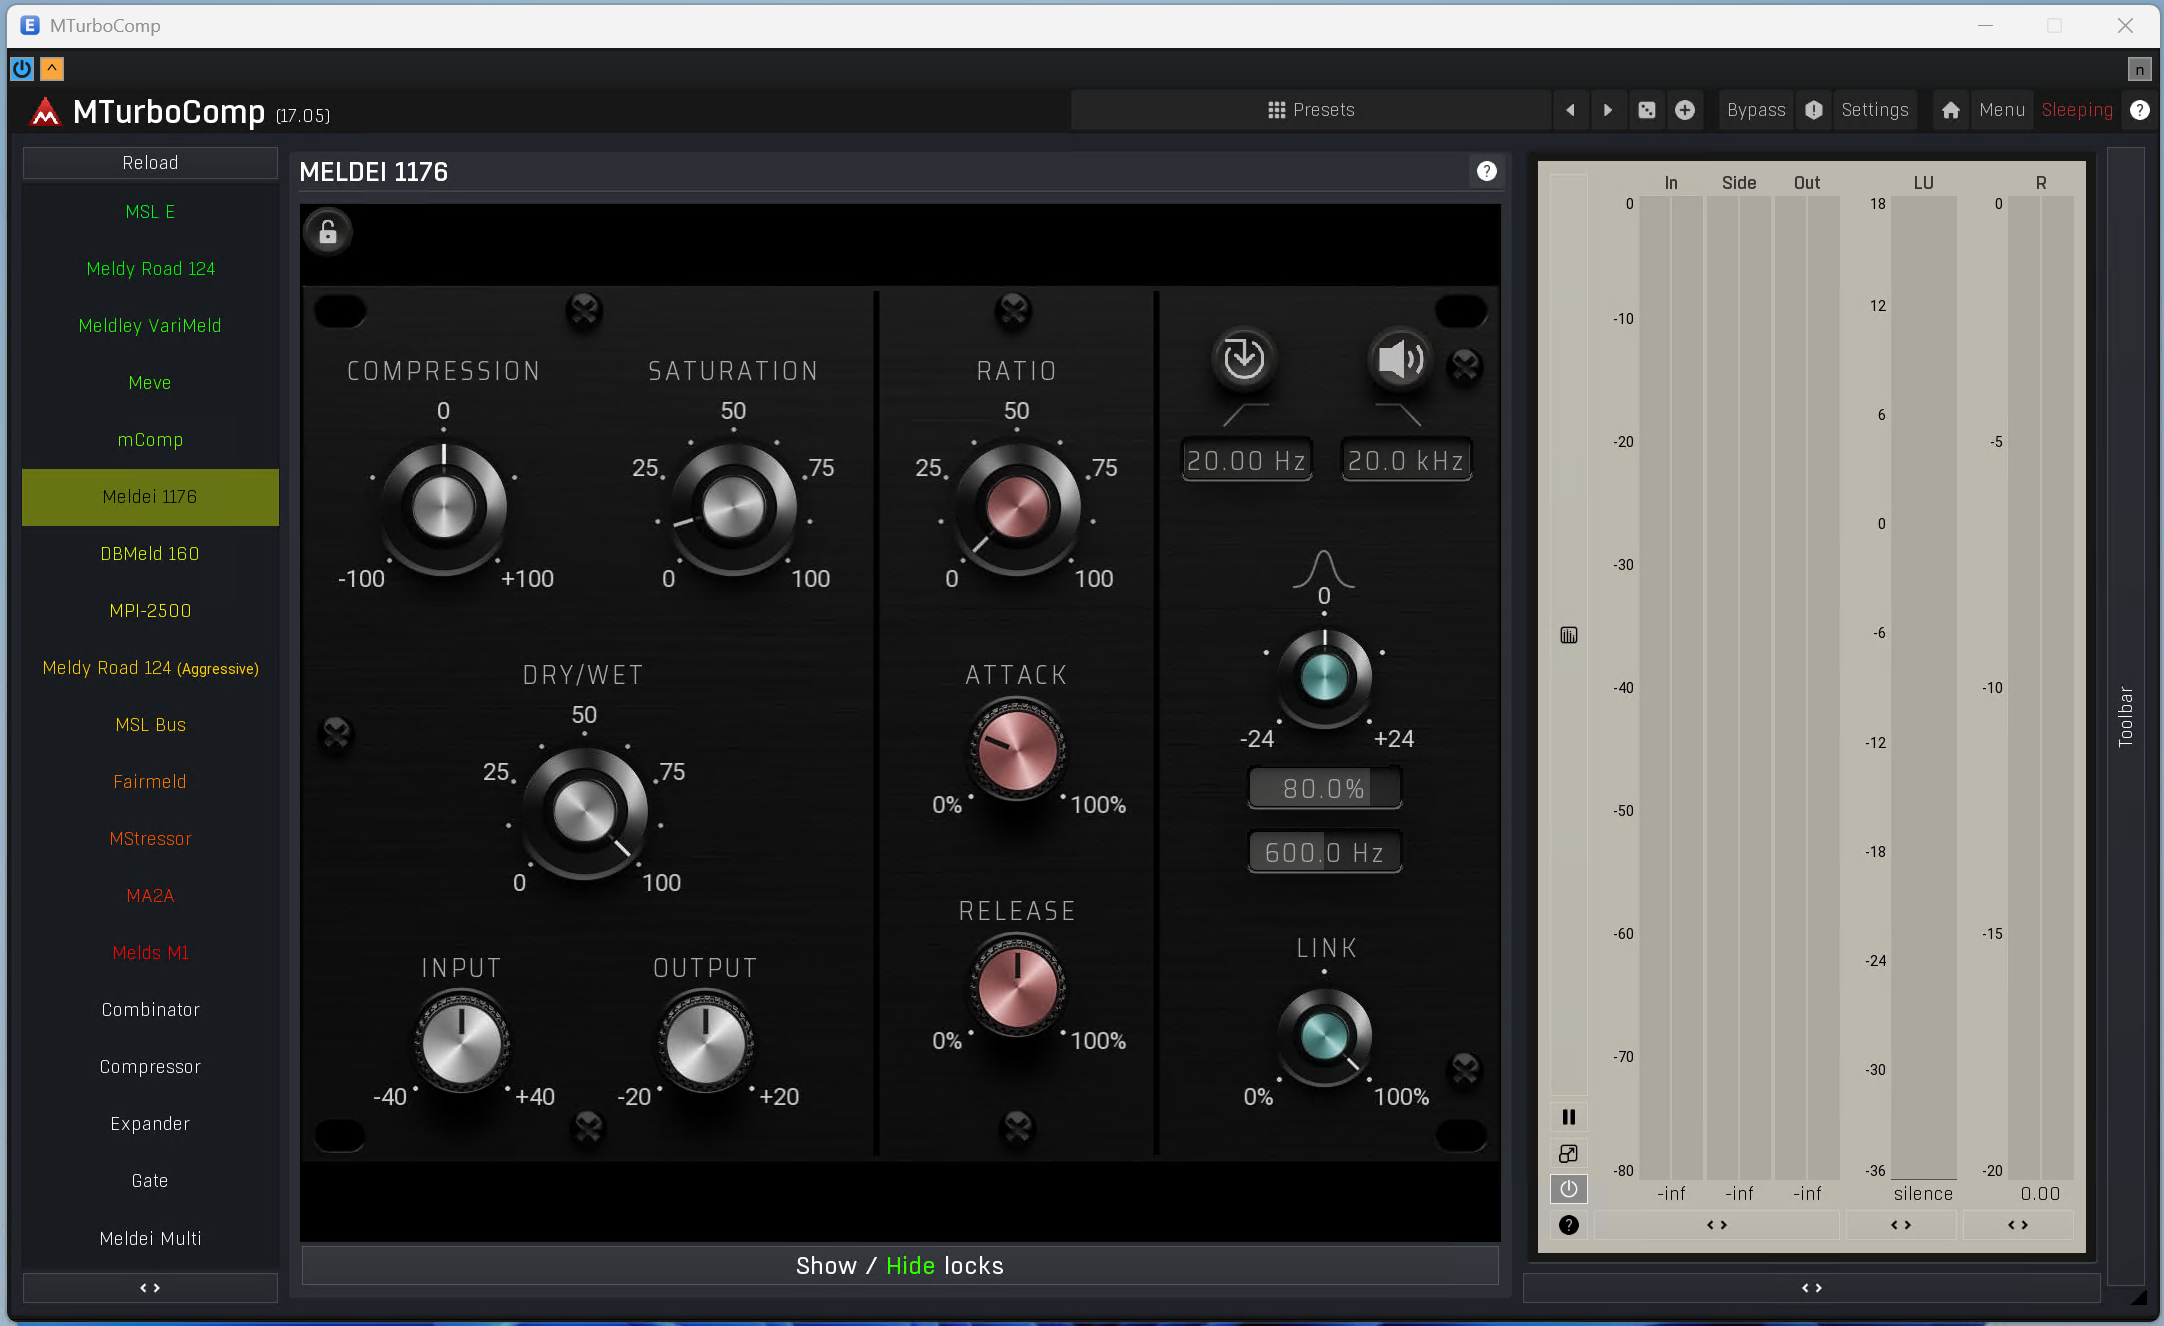This screenshot has width=2164, height=1326.
Task: Expand the R meter arrows
Action: [2018, 1225]
